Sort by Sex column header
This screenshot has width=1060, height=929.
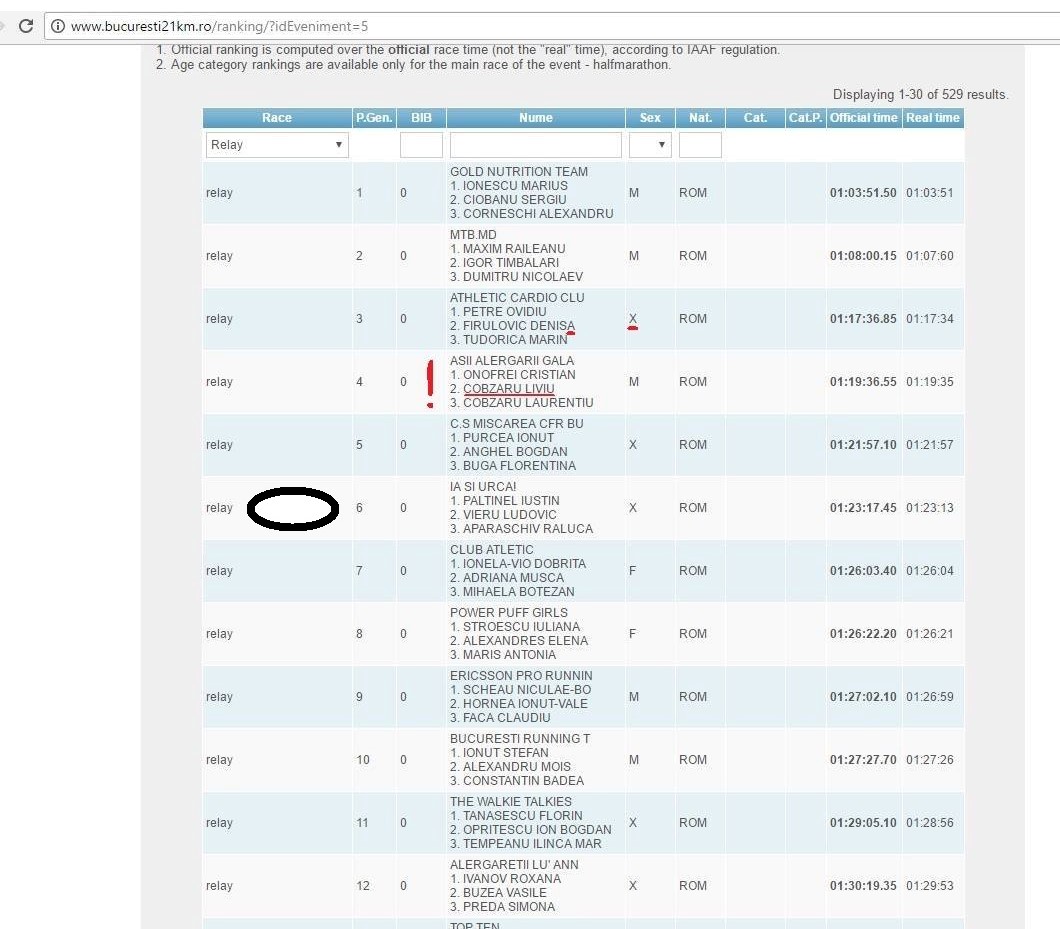click(650, 118)
